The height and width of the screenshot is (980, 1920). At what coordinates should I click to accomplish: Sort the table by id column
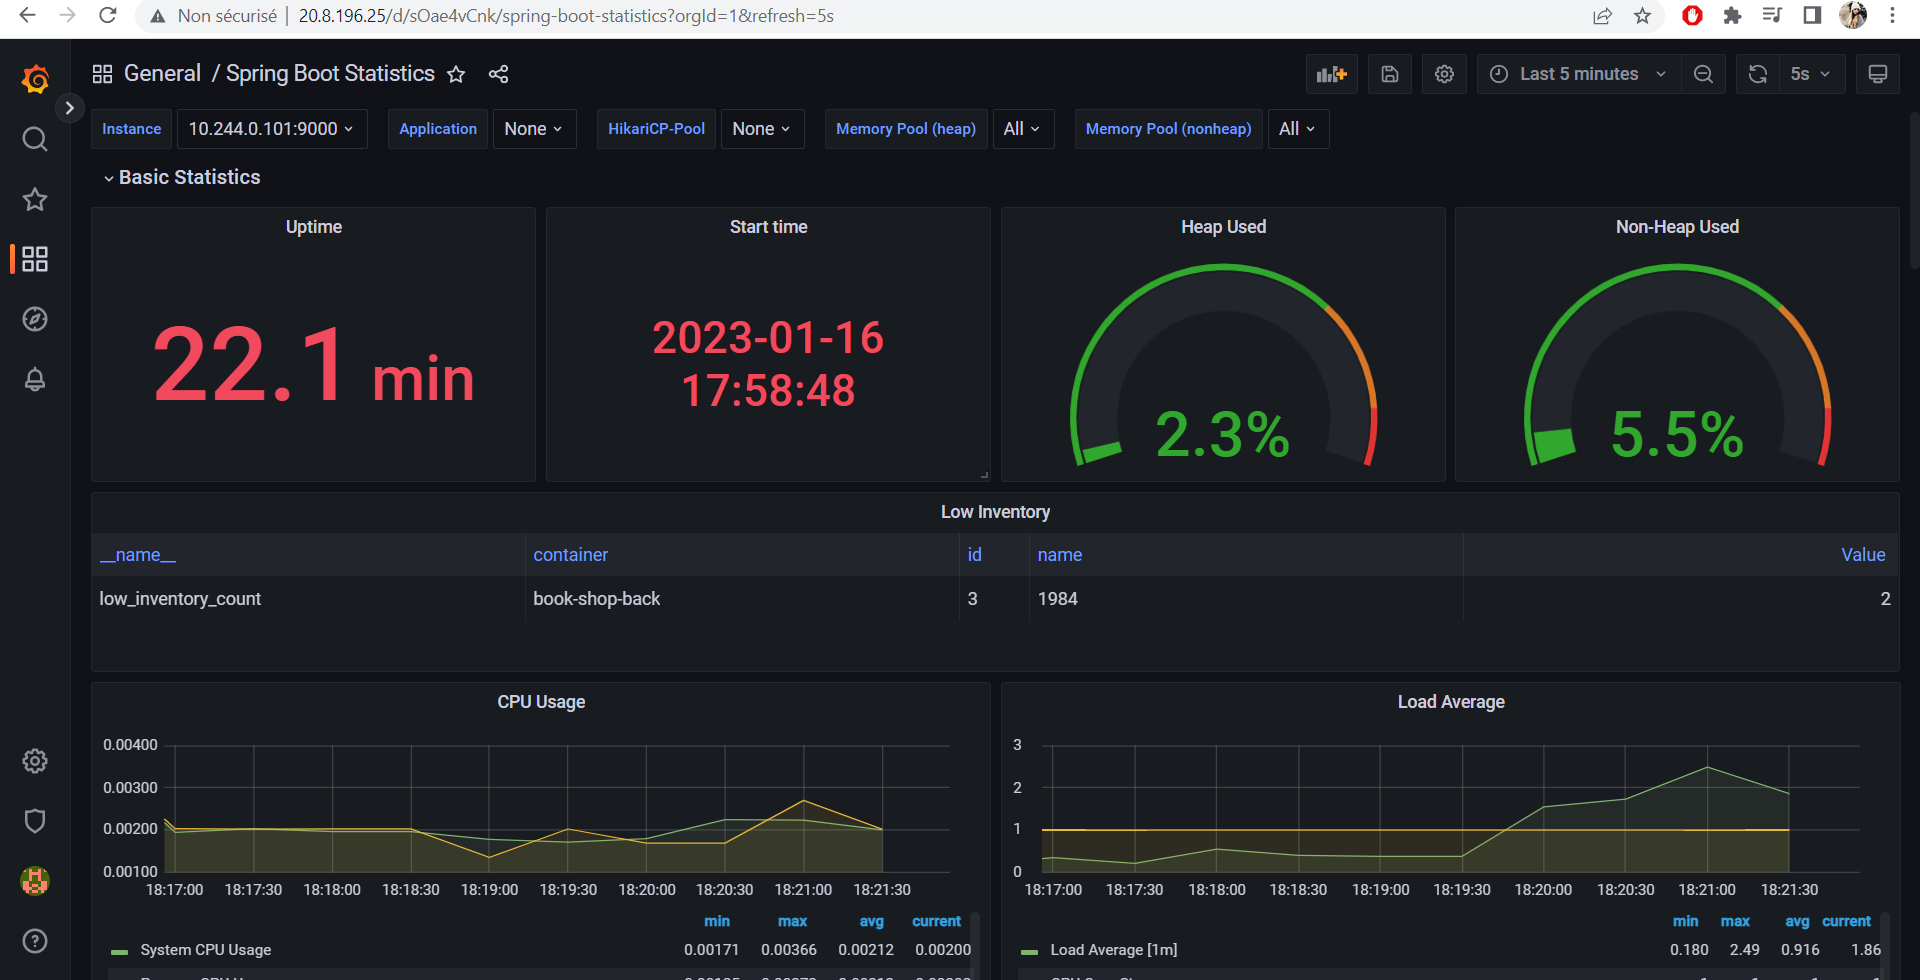click(x=974, y=555)
